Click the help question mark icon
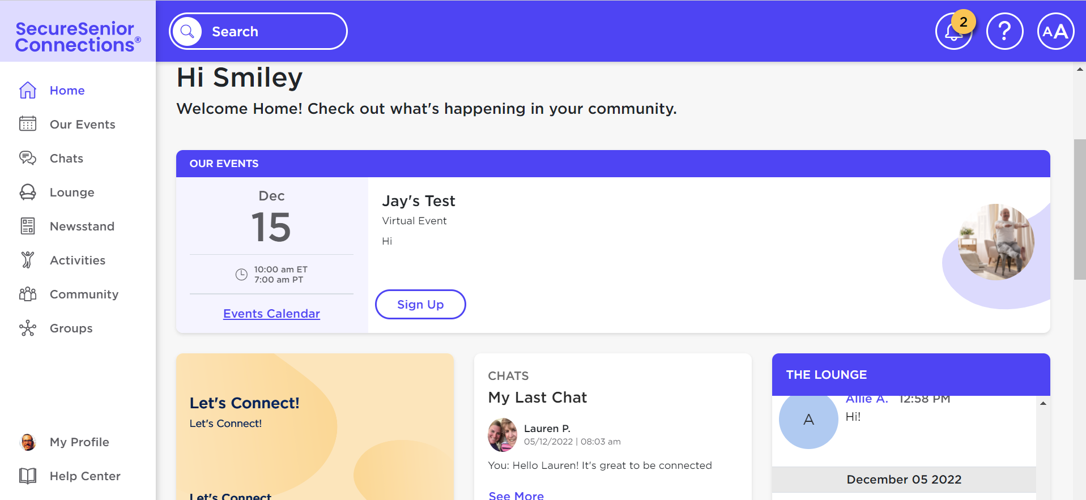 coord(1004,32)
